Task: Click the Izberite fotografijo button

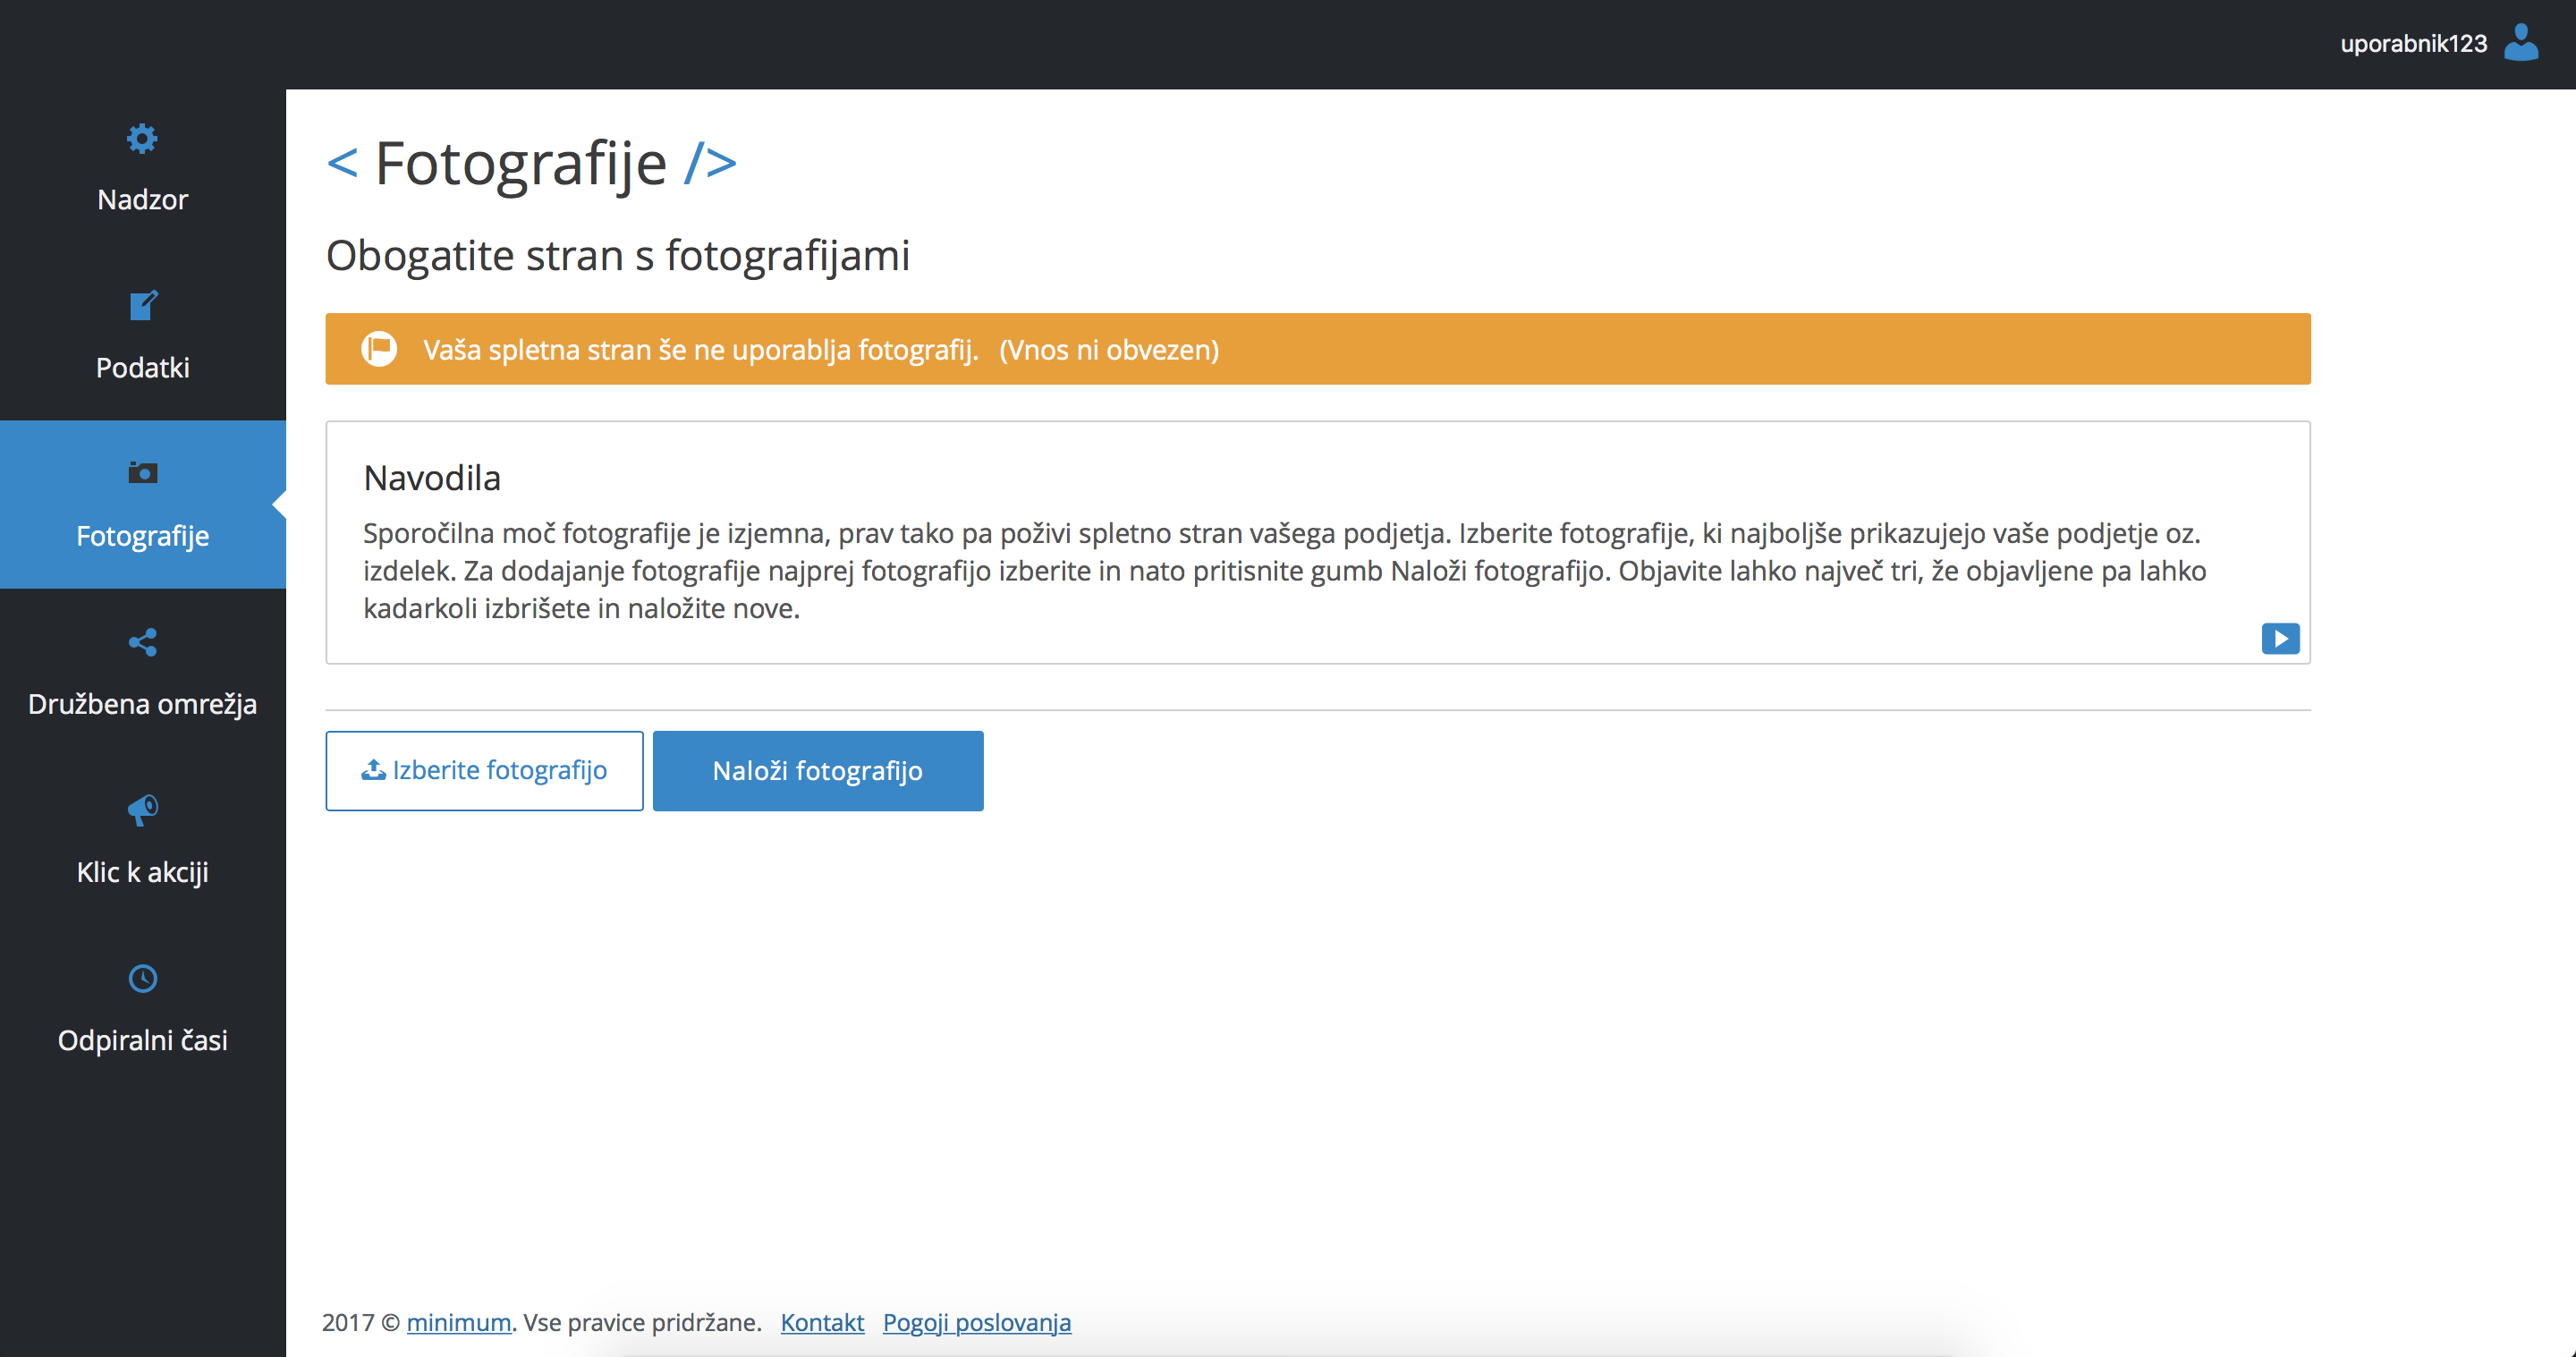Action: pos(484,770)
